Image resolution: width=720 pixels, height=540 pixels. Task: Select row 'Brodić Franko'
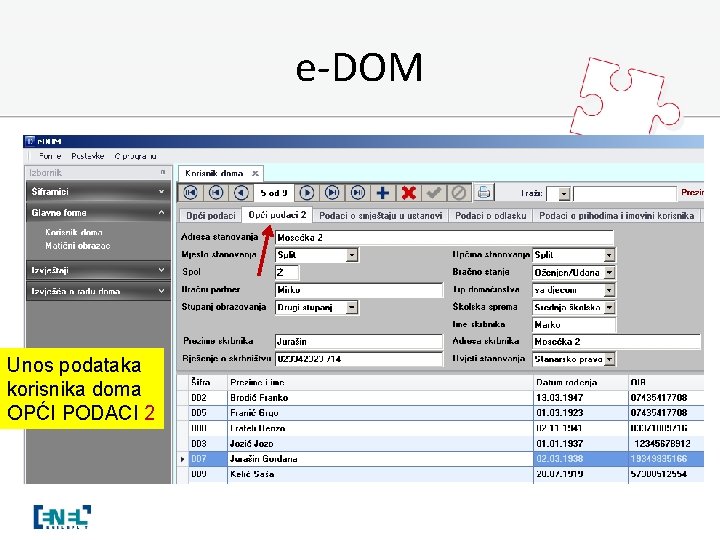441,398
